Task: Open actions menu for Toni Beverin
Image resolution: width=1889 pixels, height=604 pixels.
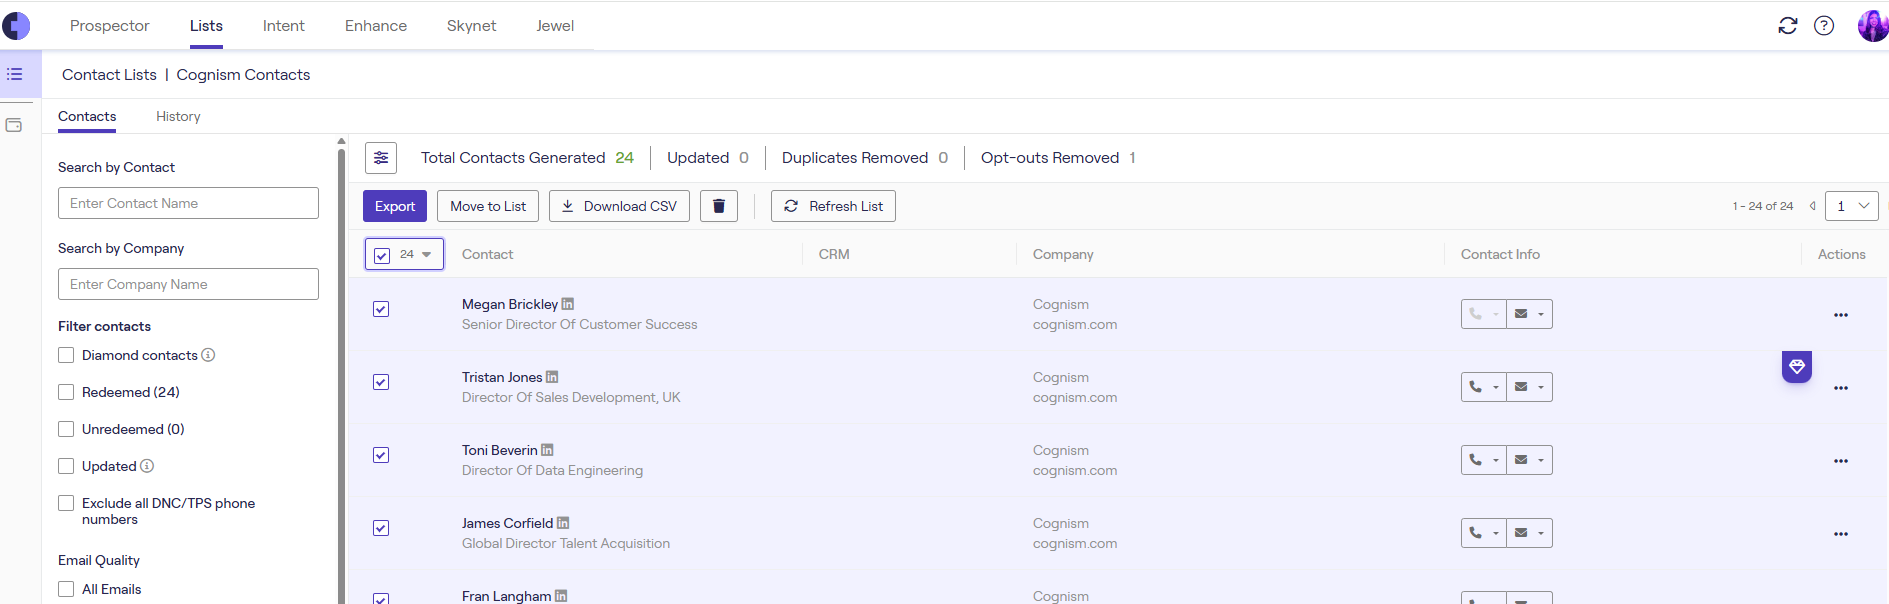Action: point(1840,461)
